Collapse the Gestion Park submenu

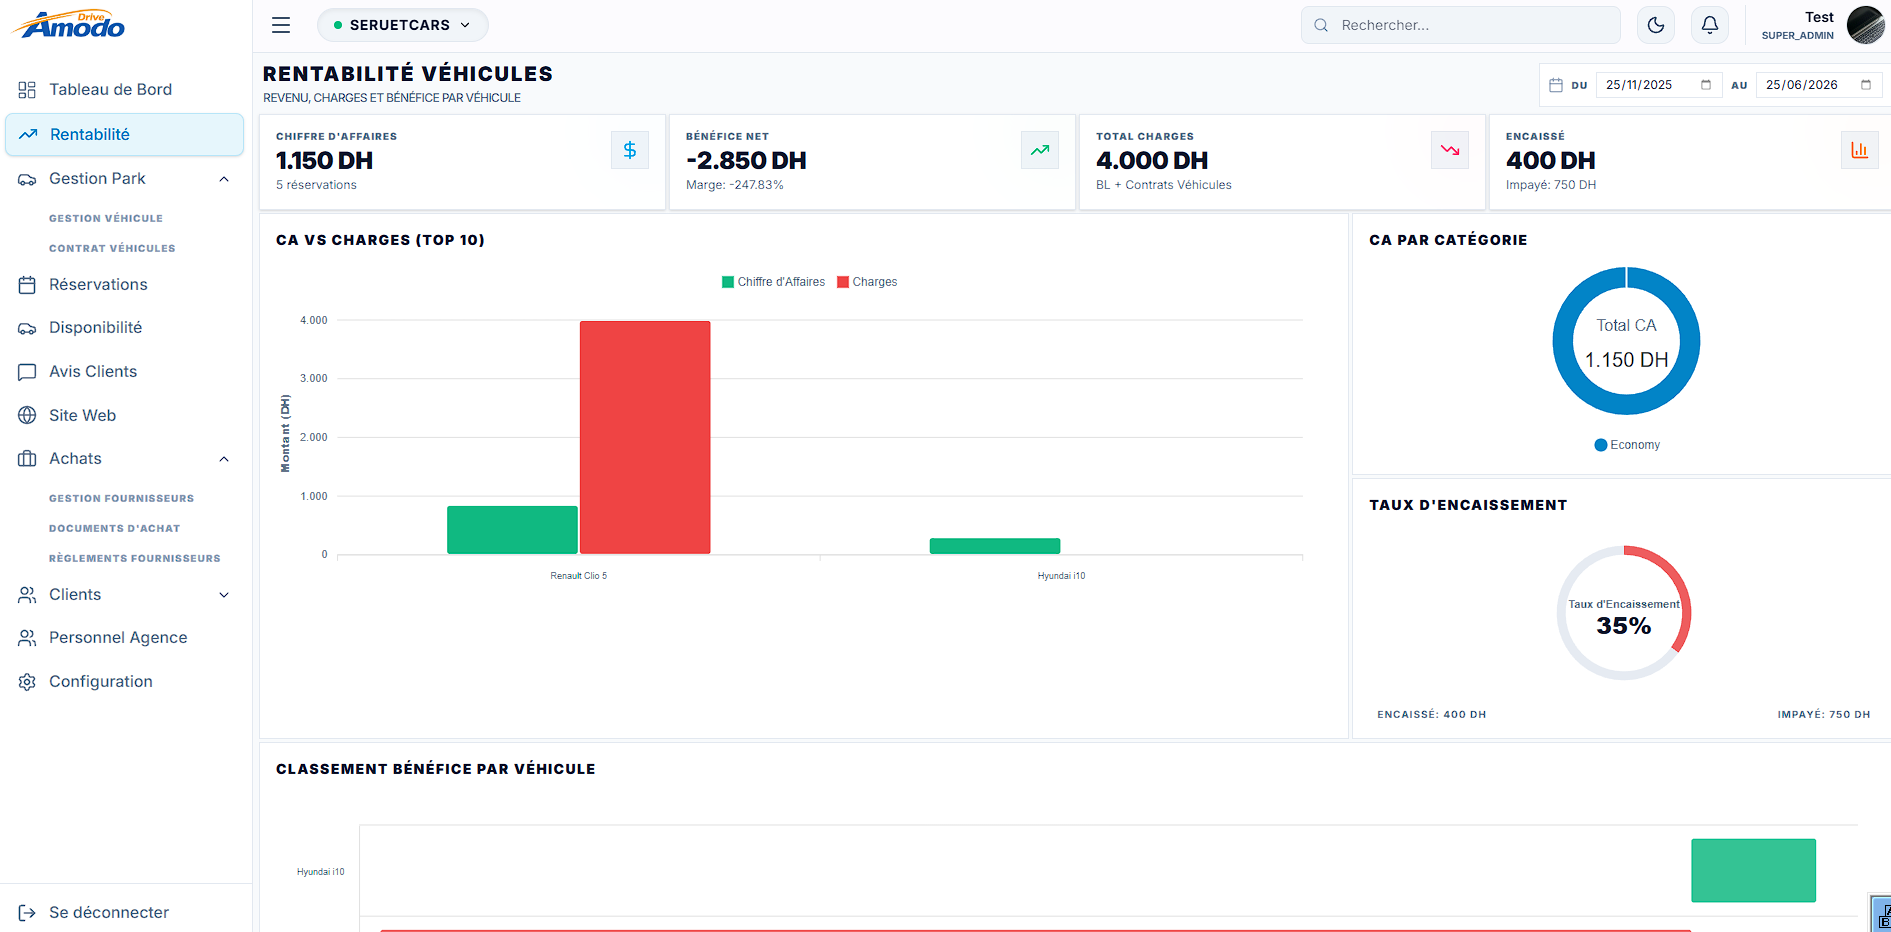click(x=224, y=179)
